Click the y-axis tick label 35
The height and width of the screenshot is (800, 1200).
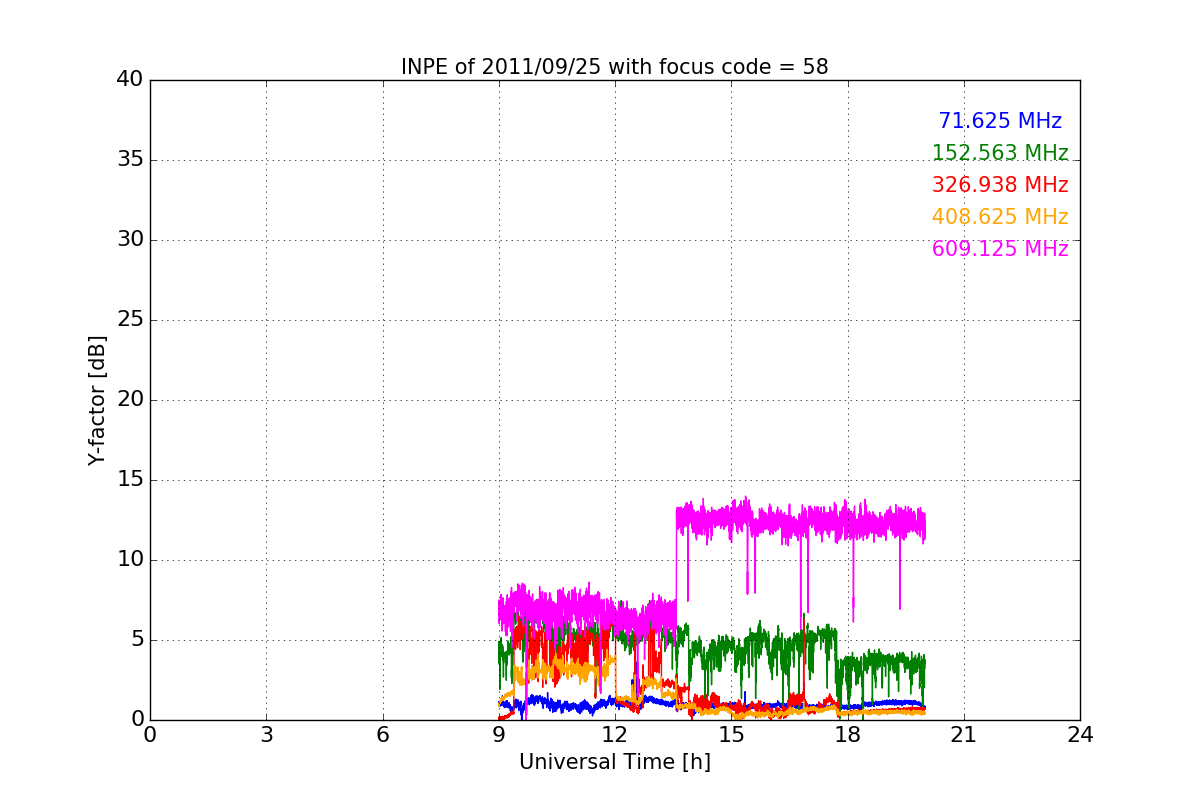(130, 160)
